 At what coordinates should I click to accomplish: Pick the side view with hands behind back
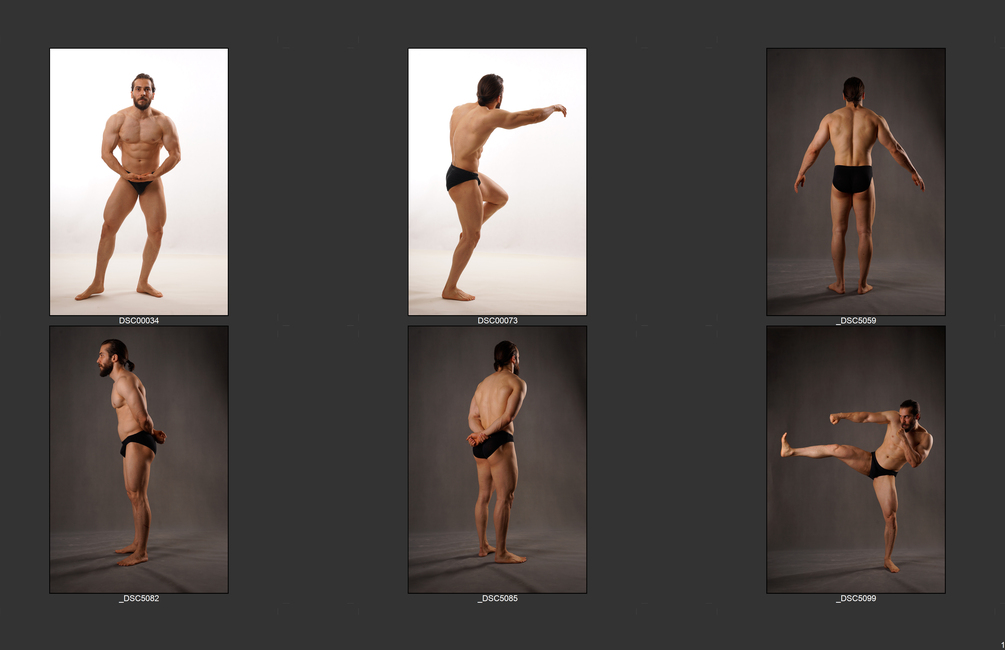139,460
